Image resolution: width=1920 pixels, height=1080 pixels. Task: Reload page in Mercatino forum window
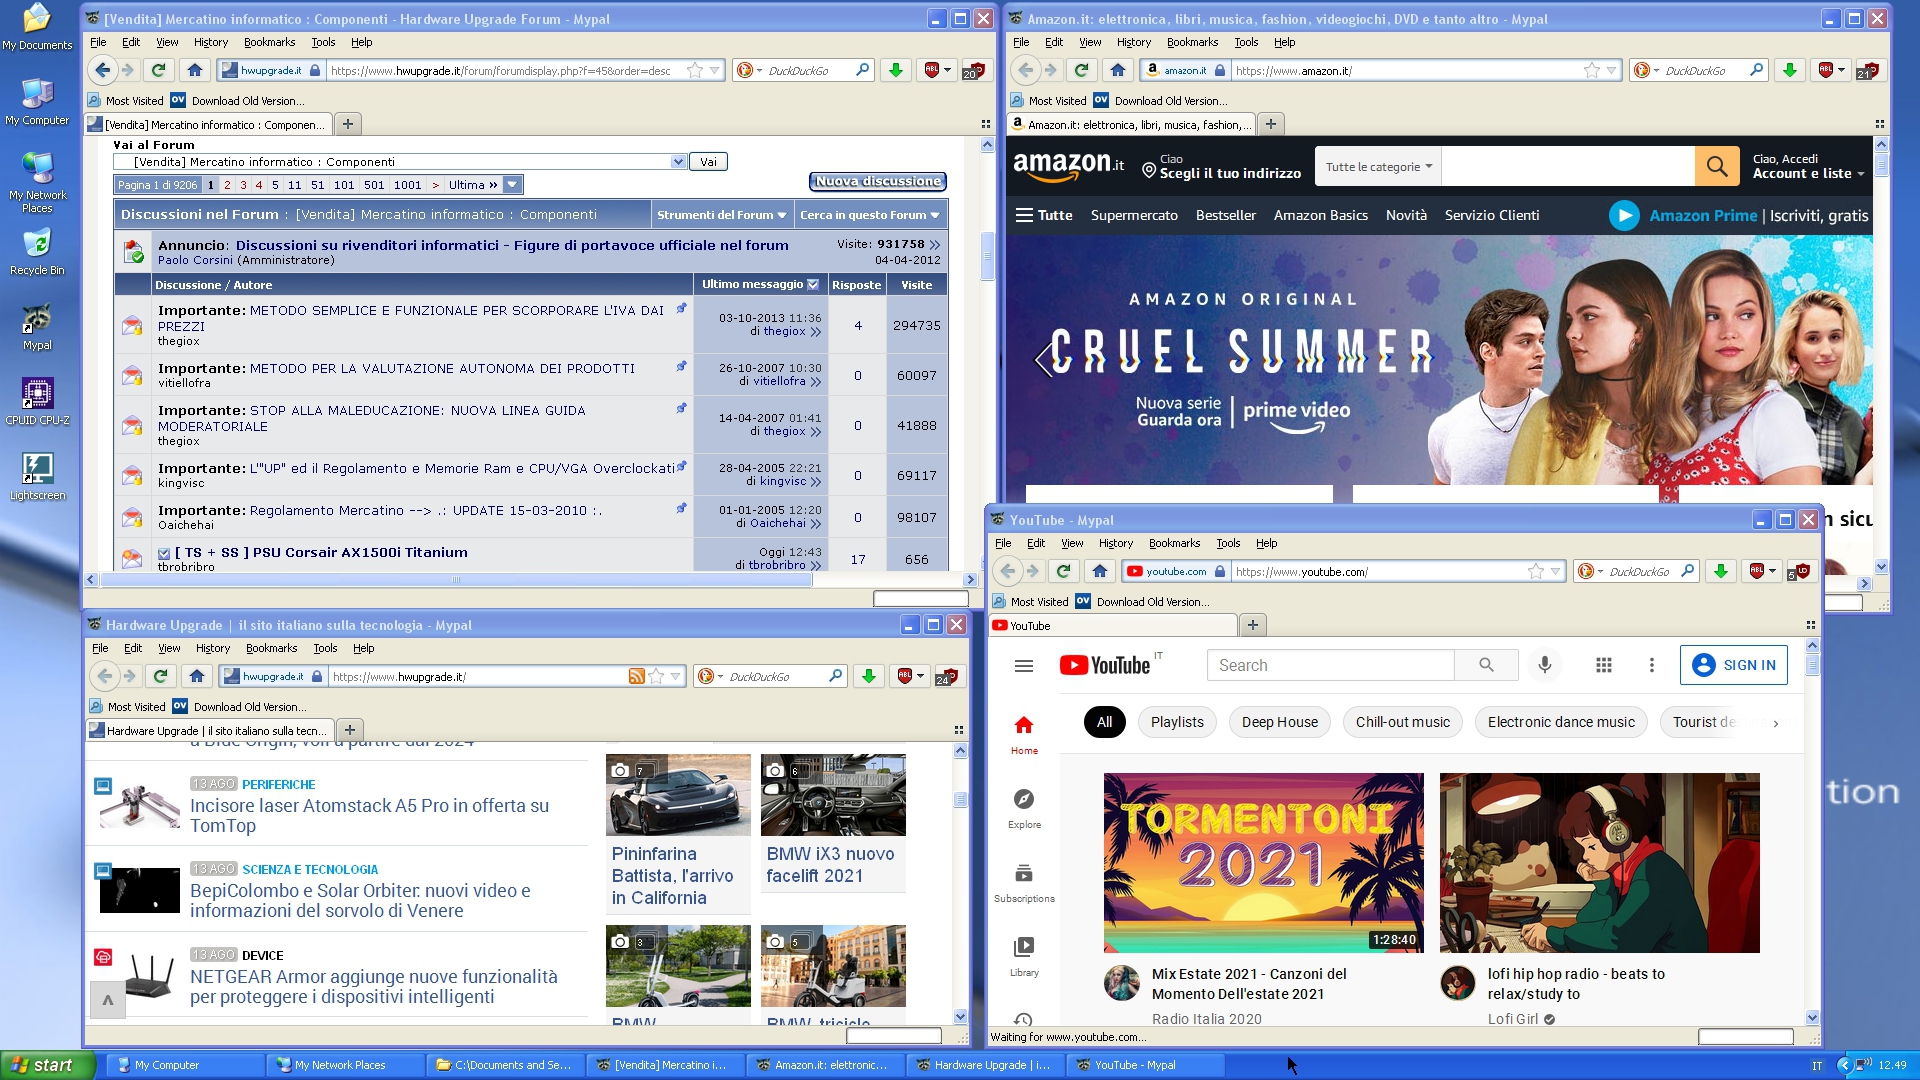(158, 70)
